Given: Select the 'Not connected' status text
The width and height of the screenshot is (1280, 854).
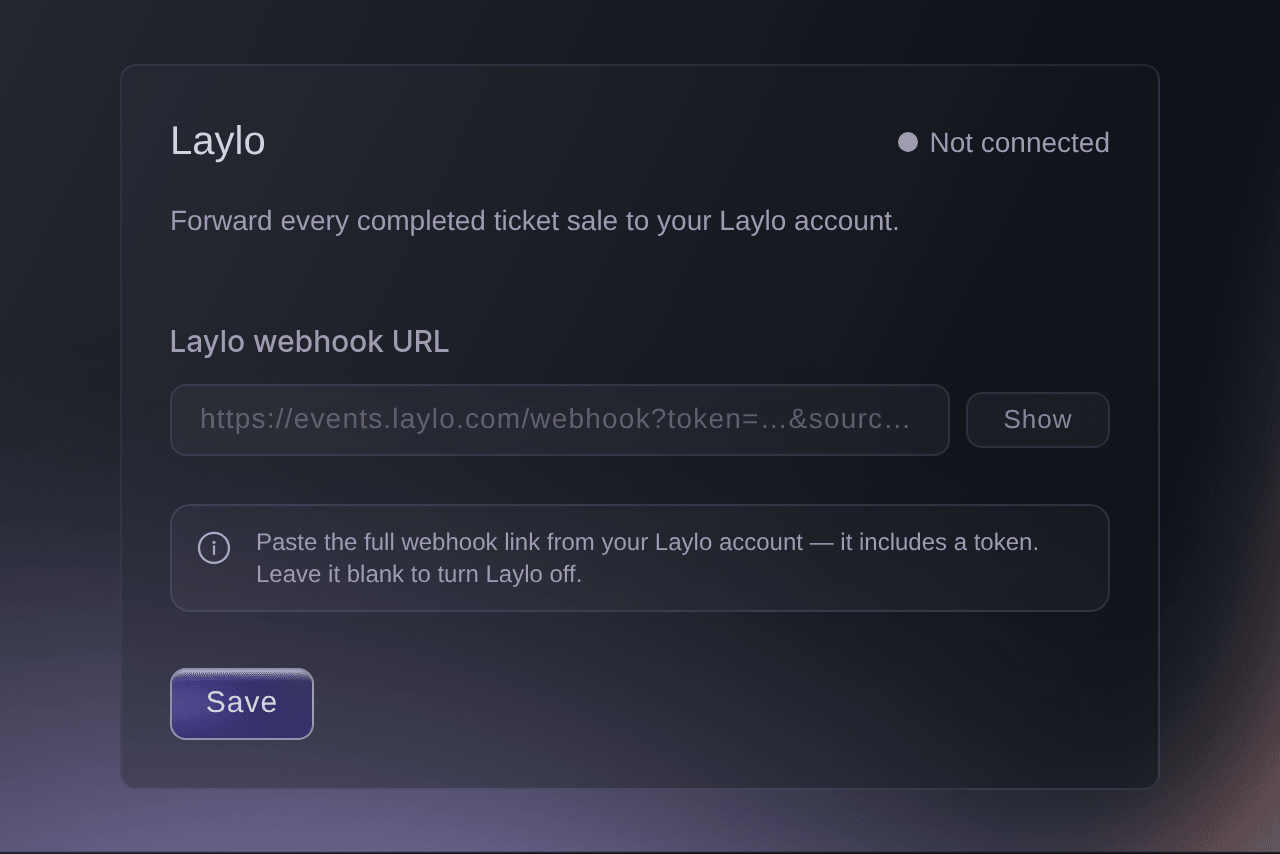Looking at the screenshot, I should pos(1019,143).
